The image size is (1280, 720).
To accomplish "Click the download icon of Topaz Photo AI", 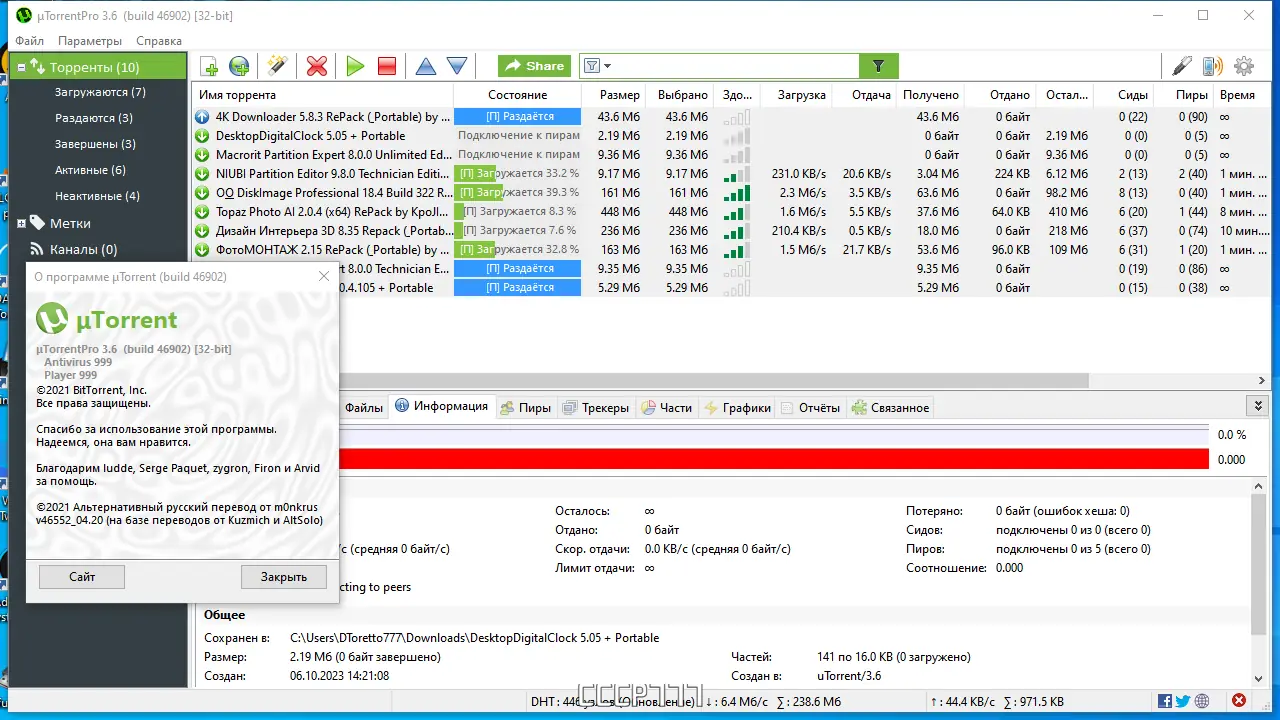I will [x=202, y=212].
